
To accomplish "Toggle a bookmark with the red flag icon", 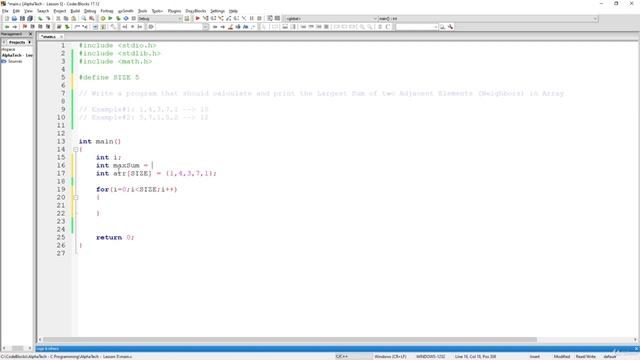I will pyautogui.click(x=24, y=27).
